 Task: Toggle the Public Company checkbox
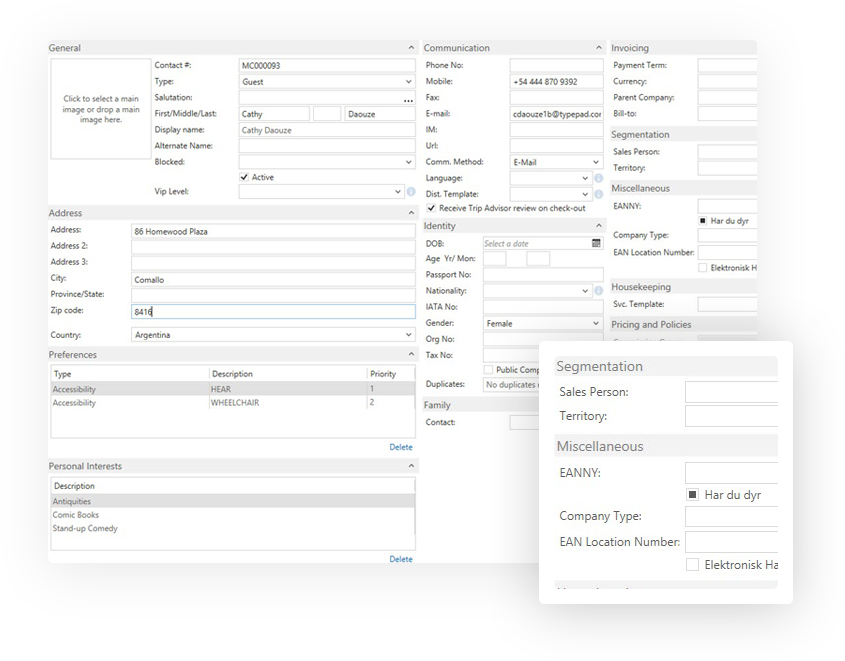coord(488,369)
